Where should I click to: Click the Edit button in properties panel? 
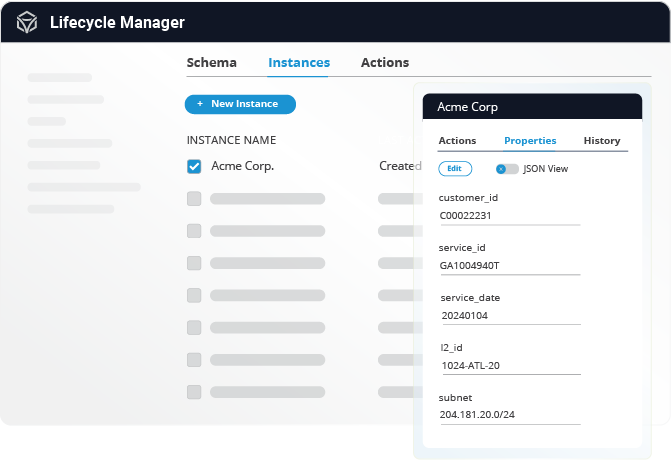pos(455,169)
